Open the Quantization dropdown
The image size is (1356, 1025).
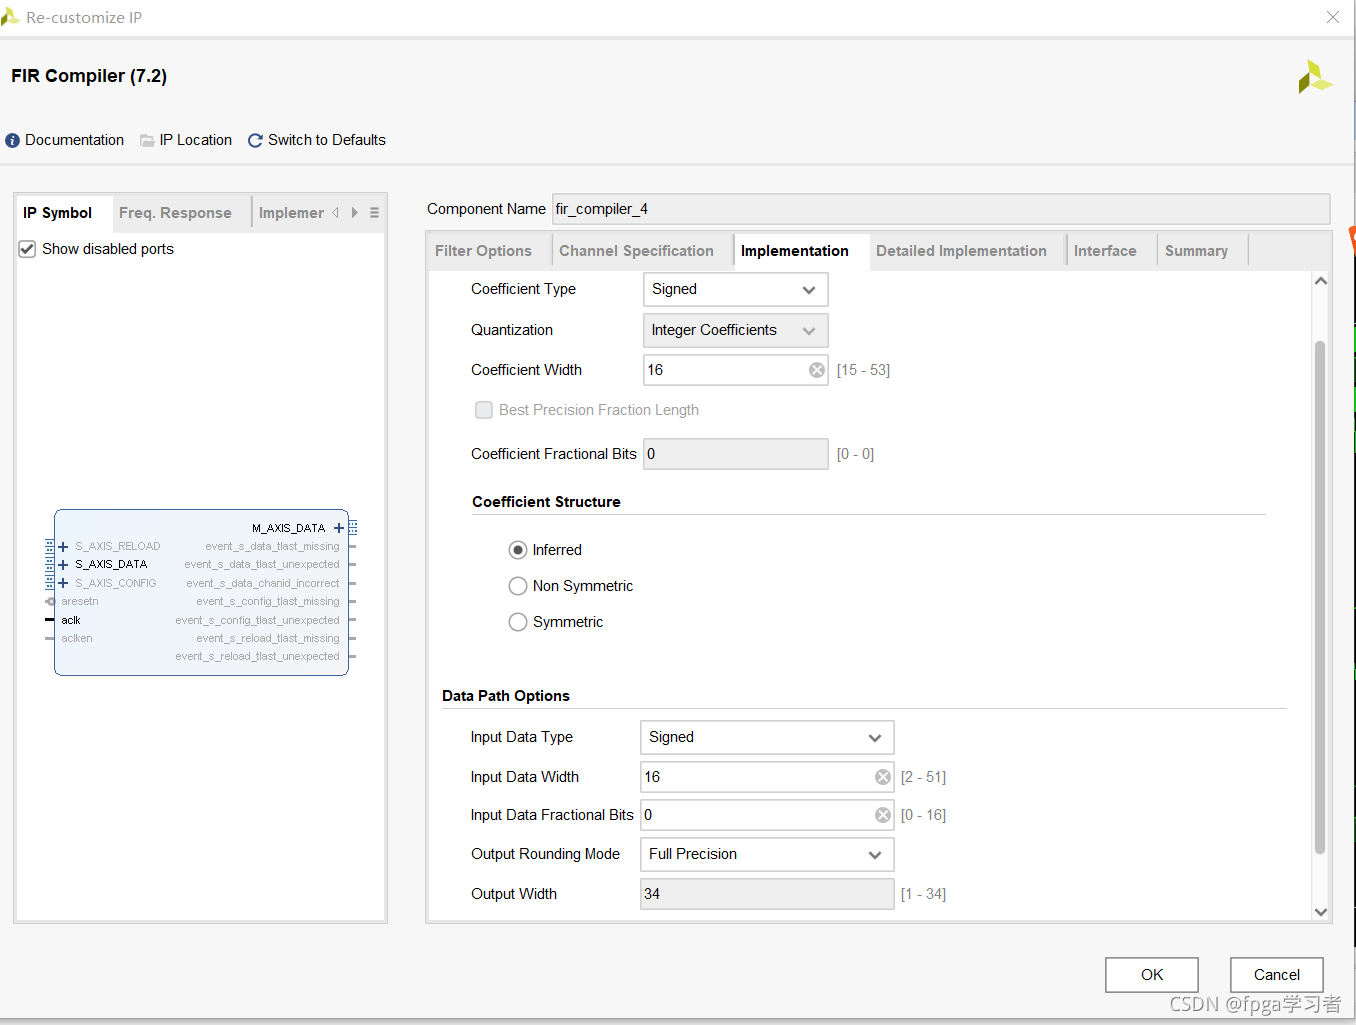tap(736, 331)
